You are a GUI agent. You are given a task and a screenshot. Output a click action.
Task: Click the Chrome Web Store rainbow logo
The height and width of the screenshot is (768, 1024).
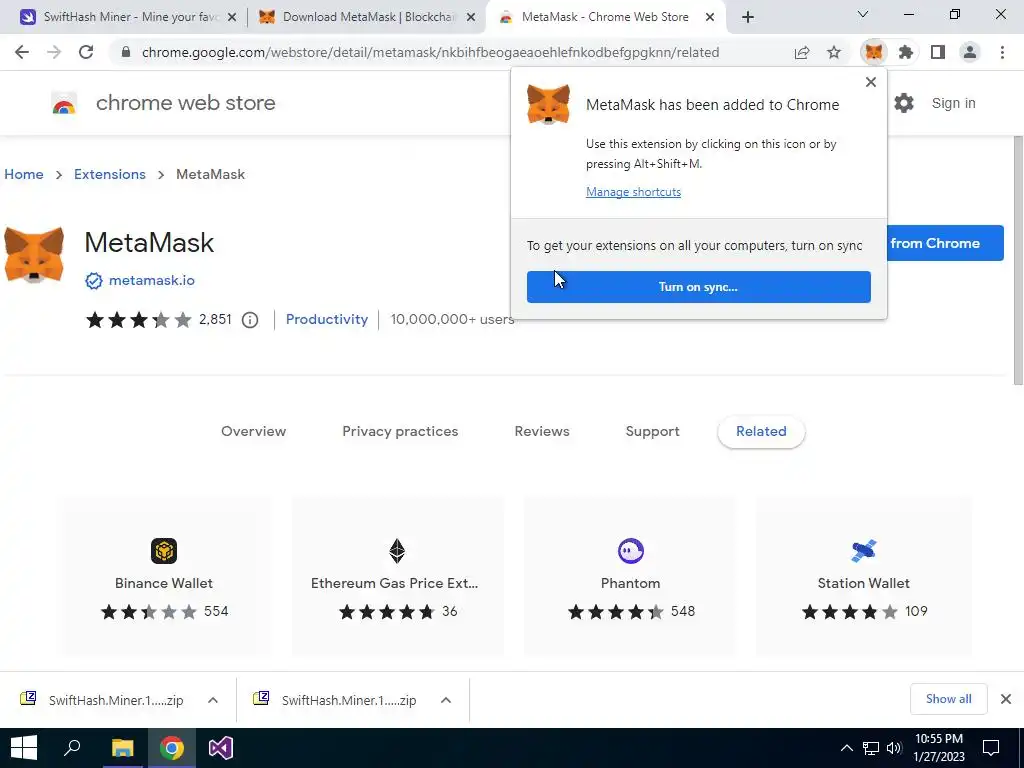(x=64, y=103)
